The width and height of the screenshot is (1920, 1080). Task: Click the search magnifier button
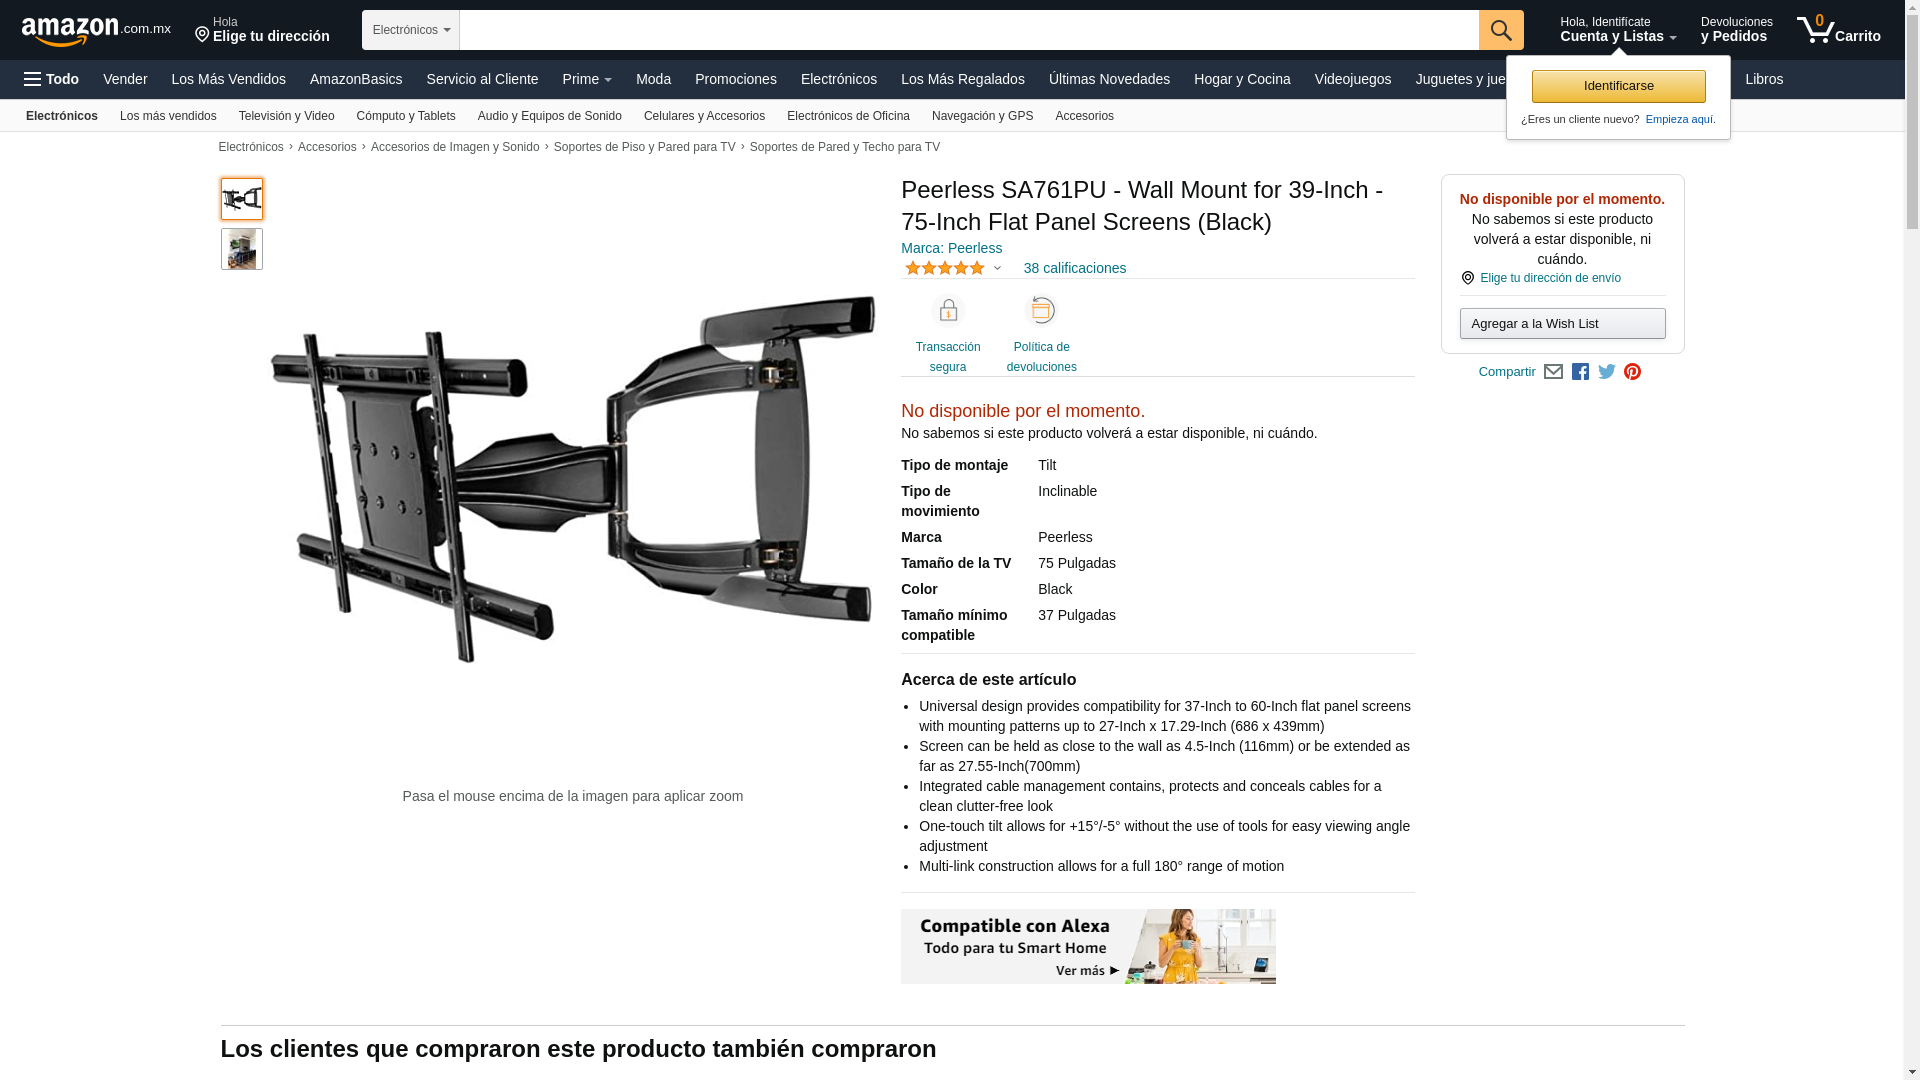tap(1501, 30)
